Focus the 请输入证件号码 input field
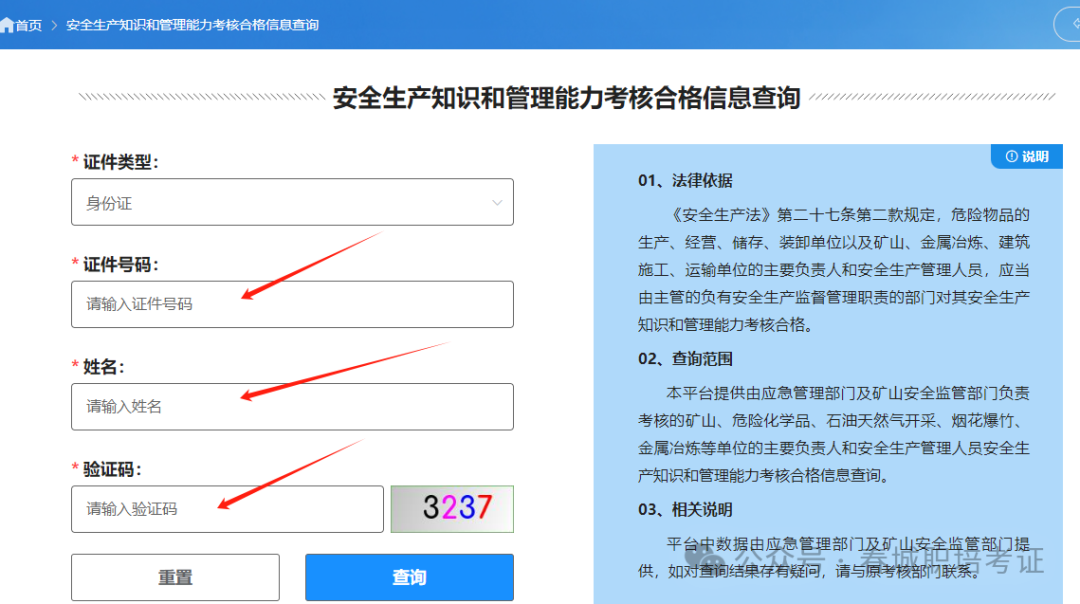The image size is (1080, 604). pyautogui.click(x=292, y=304)
